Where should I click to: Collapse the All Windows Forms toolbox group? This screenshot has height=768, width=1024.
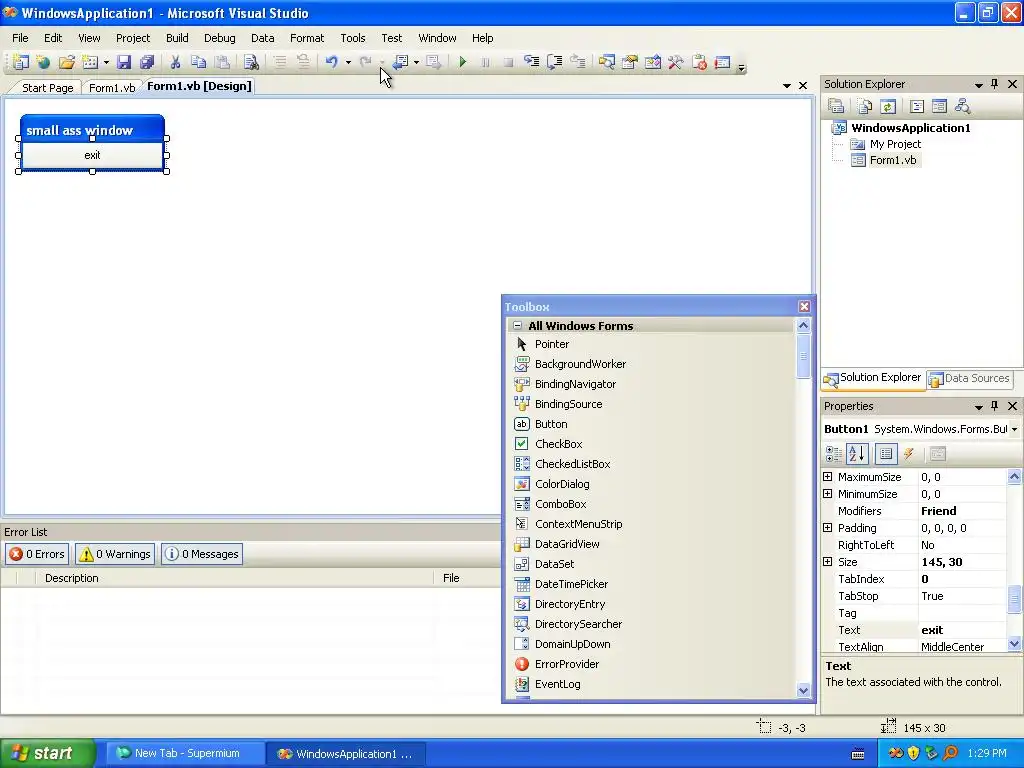[x=517, y=325]
